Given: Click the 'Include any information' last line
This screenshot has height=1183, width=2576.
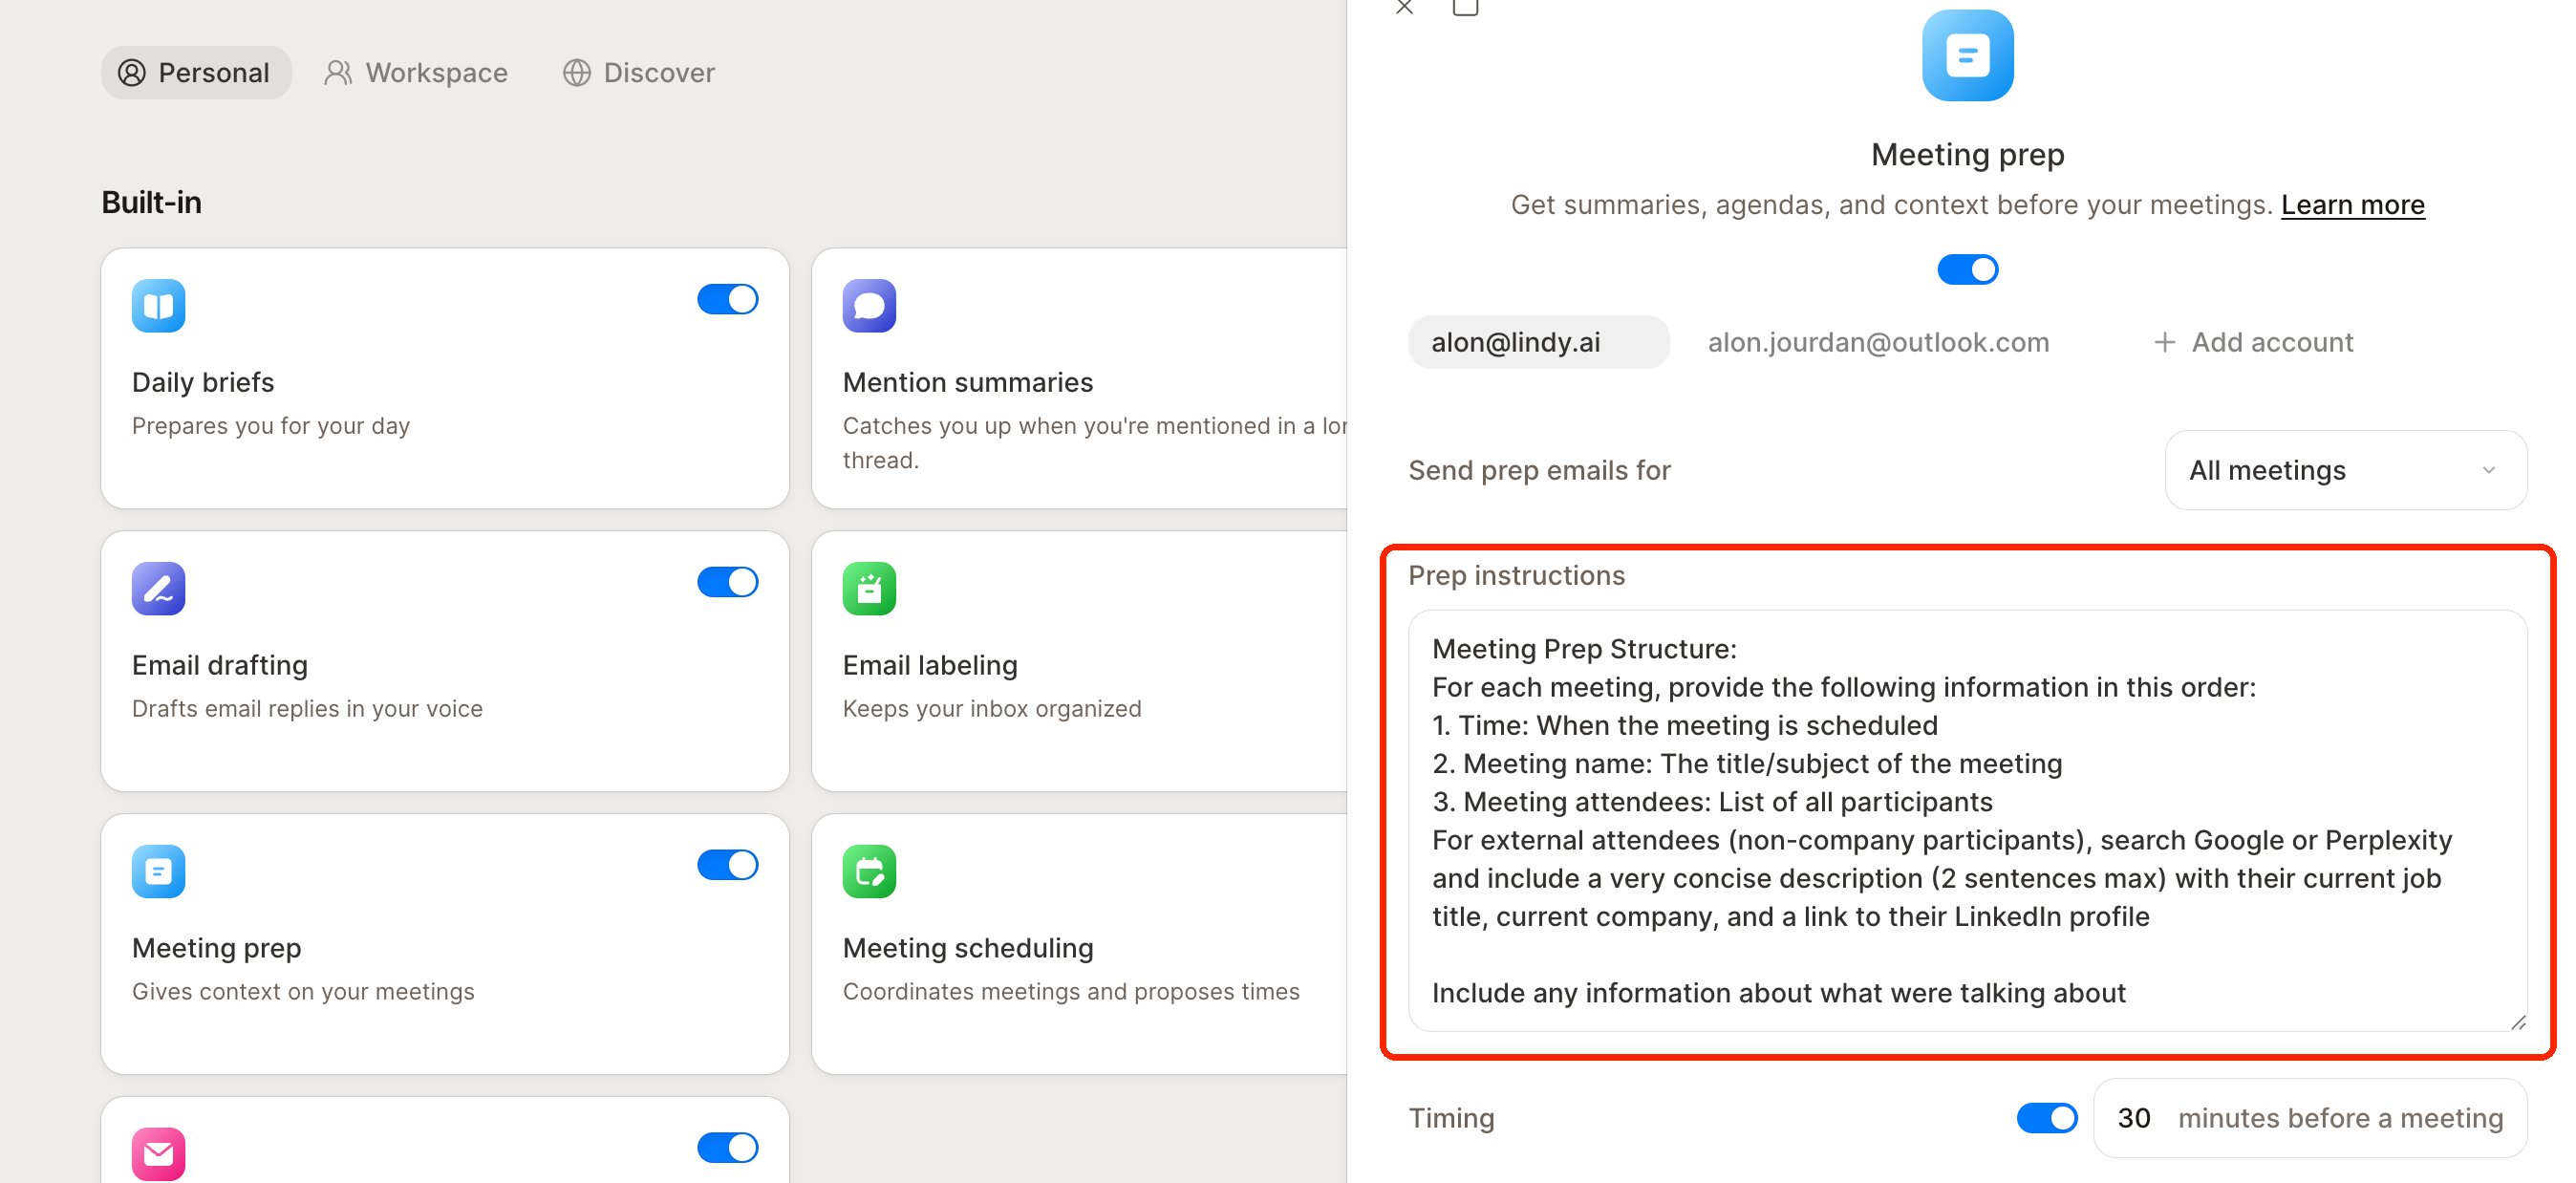Looking at the screenshot, I should click(x=1778, y=993).
